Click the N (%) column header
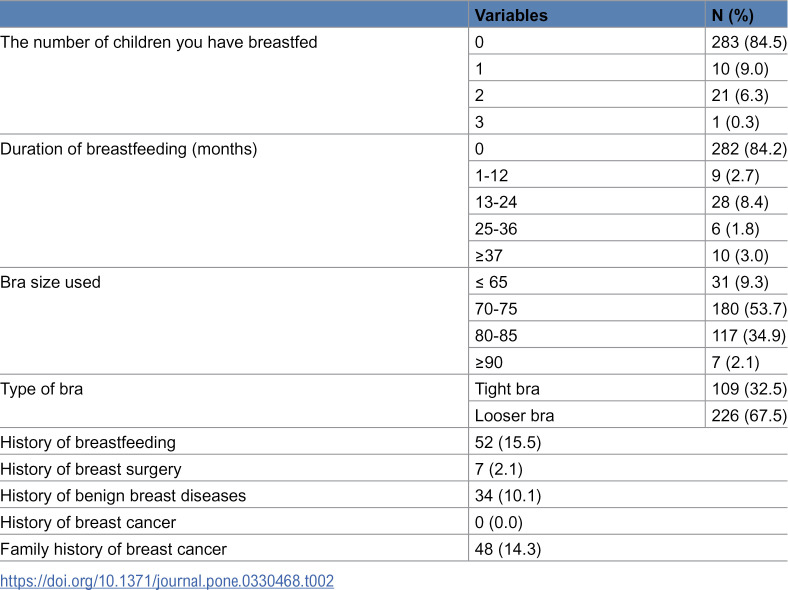Viewport: 788px width, 590px height. tap(733, 16)
